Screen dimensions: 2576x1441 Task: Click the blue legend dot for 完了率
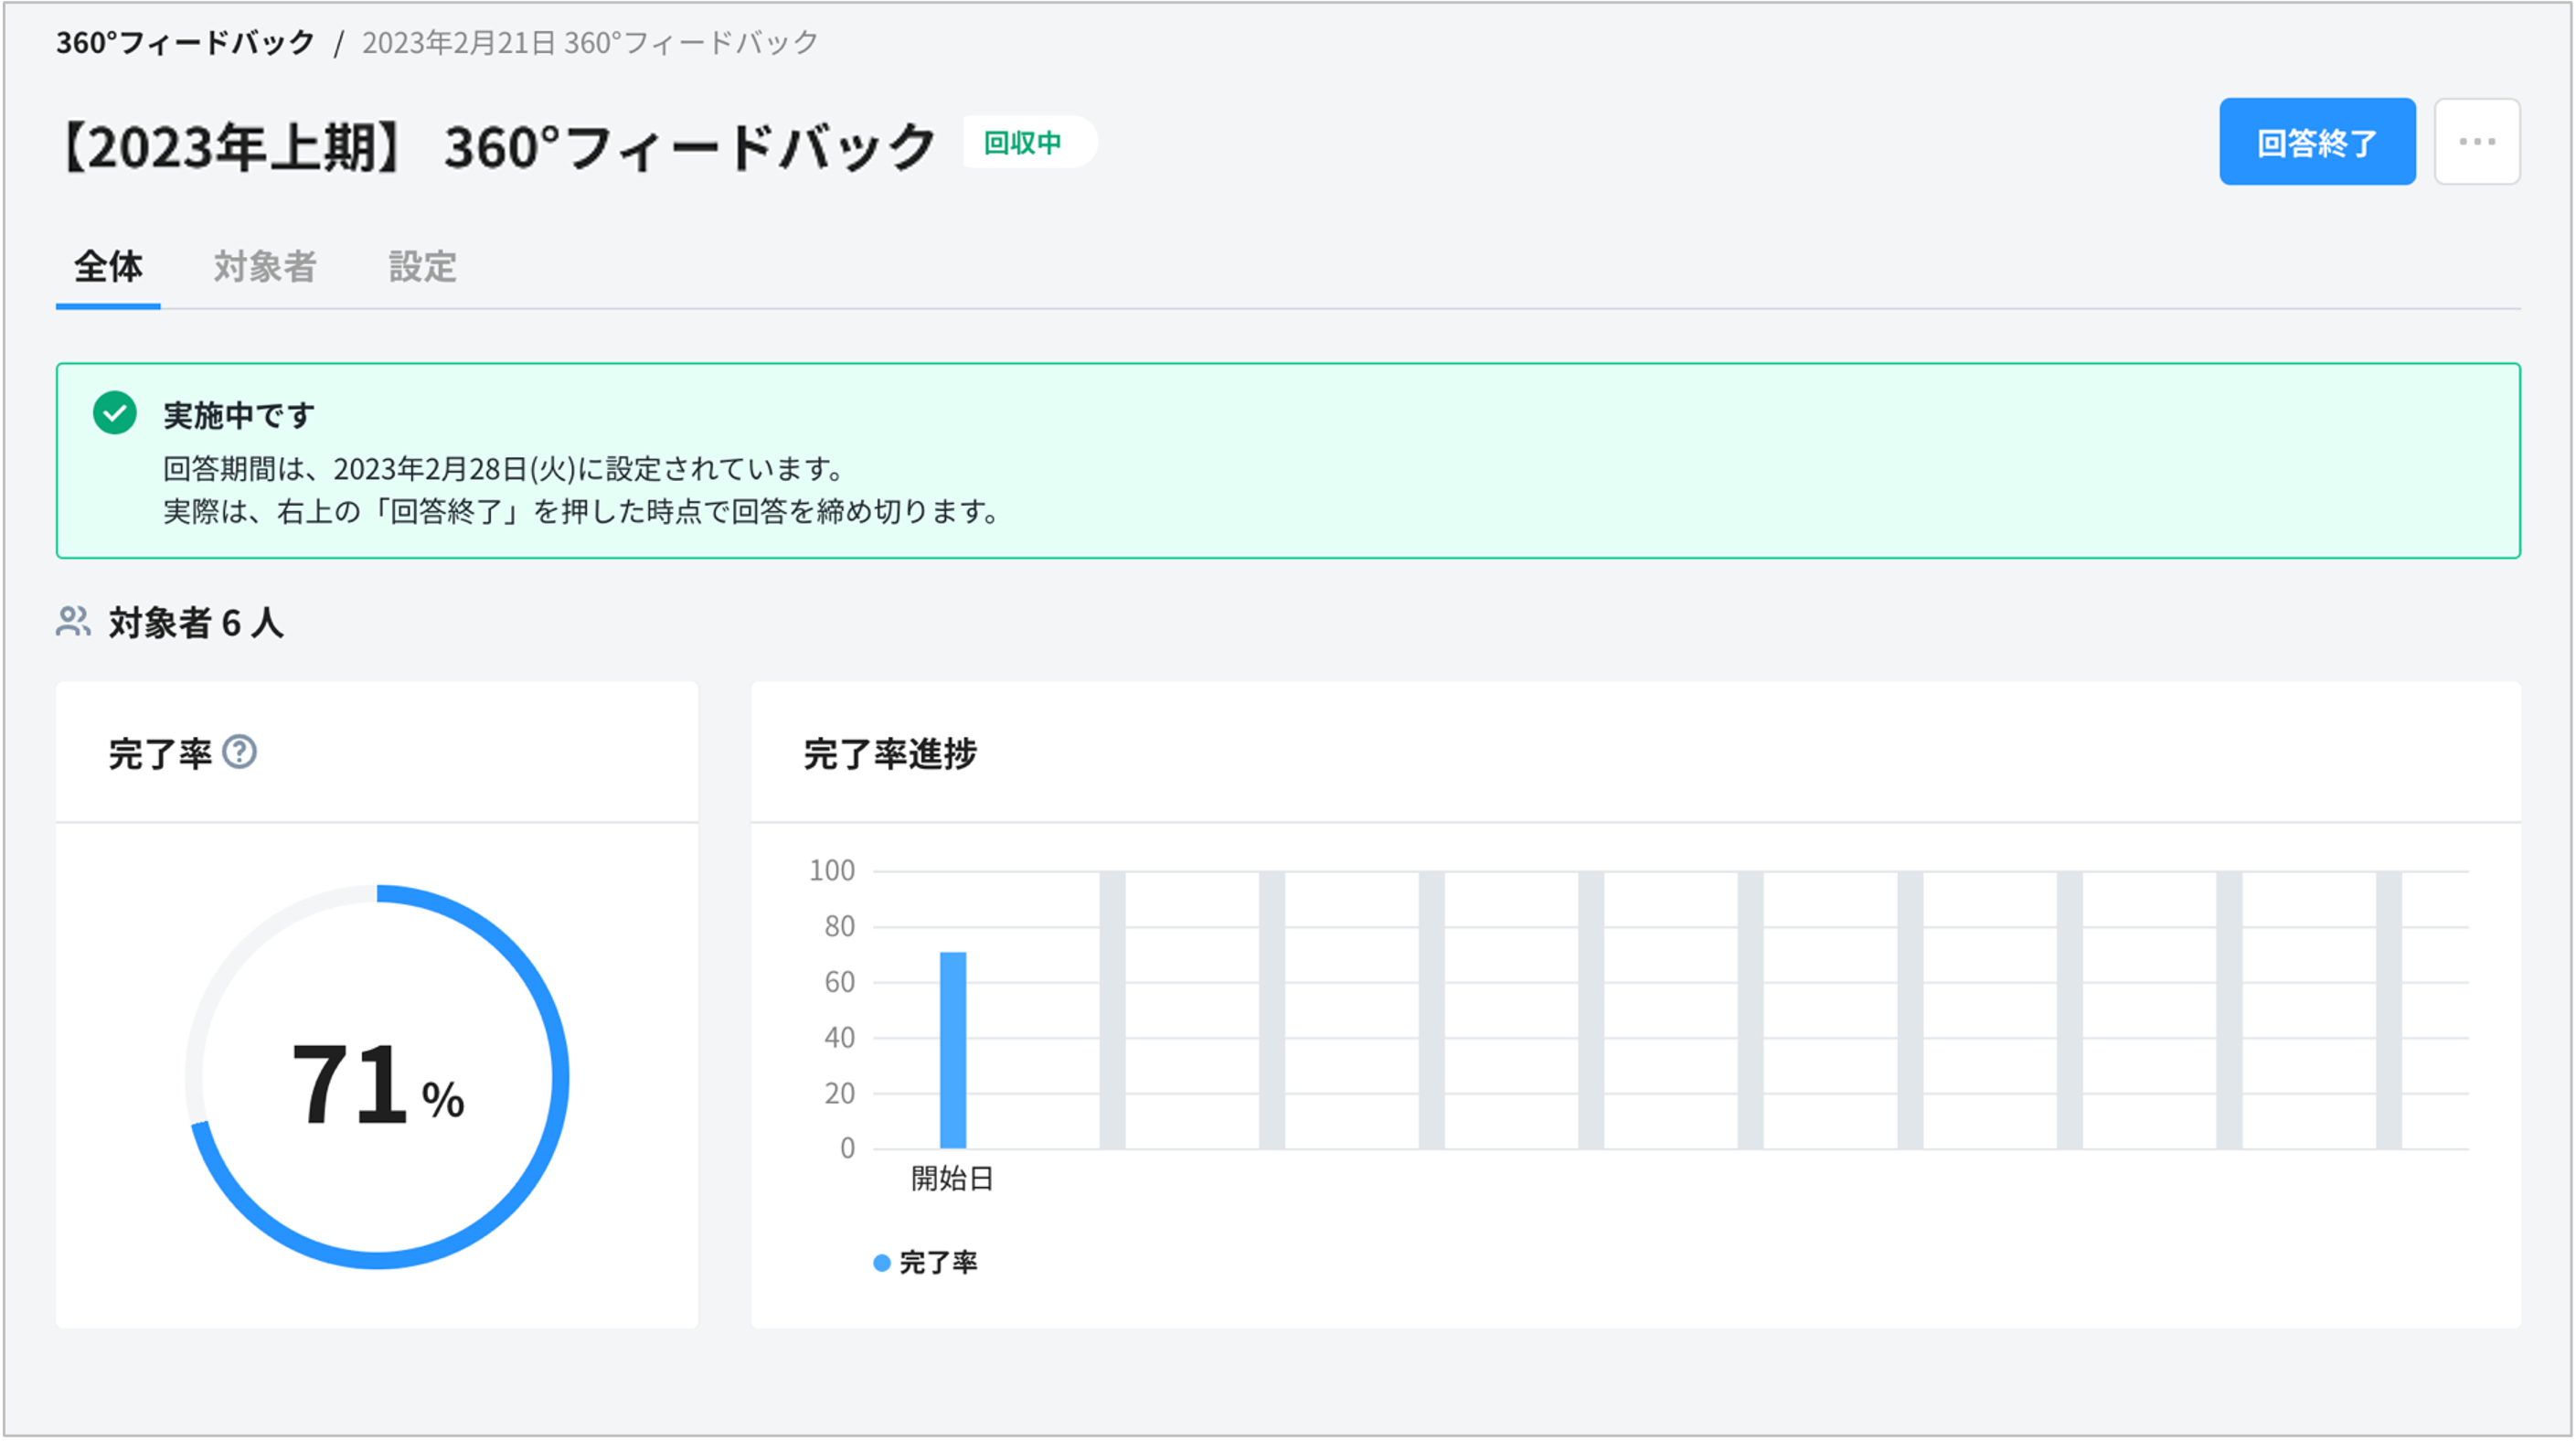point(882,1263)
